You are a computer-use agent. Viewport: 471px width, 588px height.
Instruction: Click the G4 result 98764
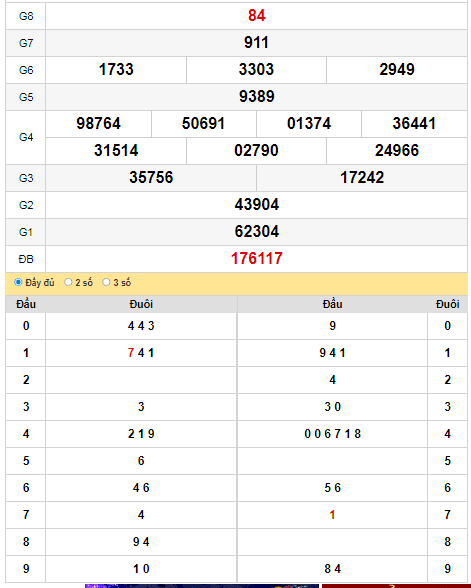[99, 124]
